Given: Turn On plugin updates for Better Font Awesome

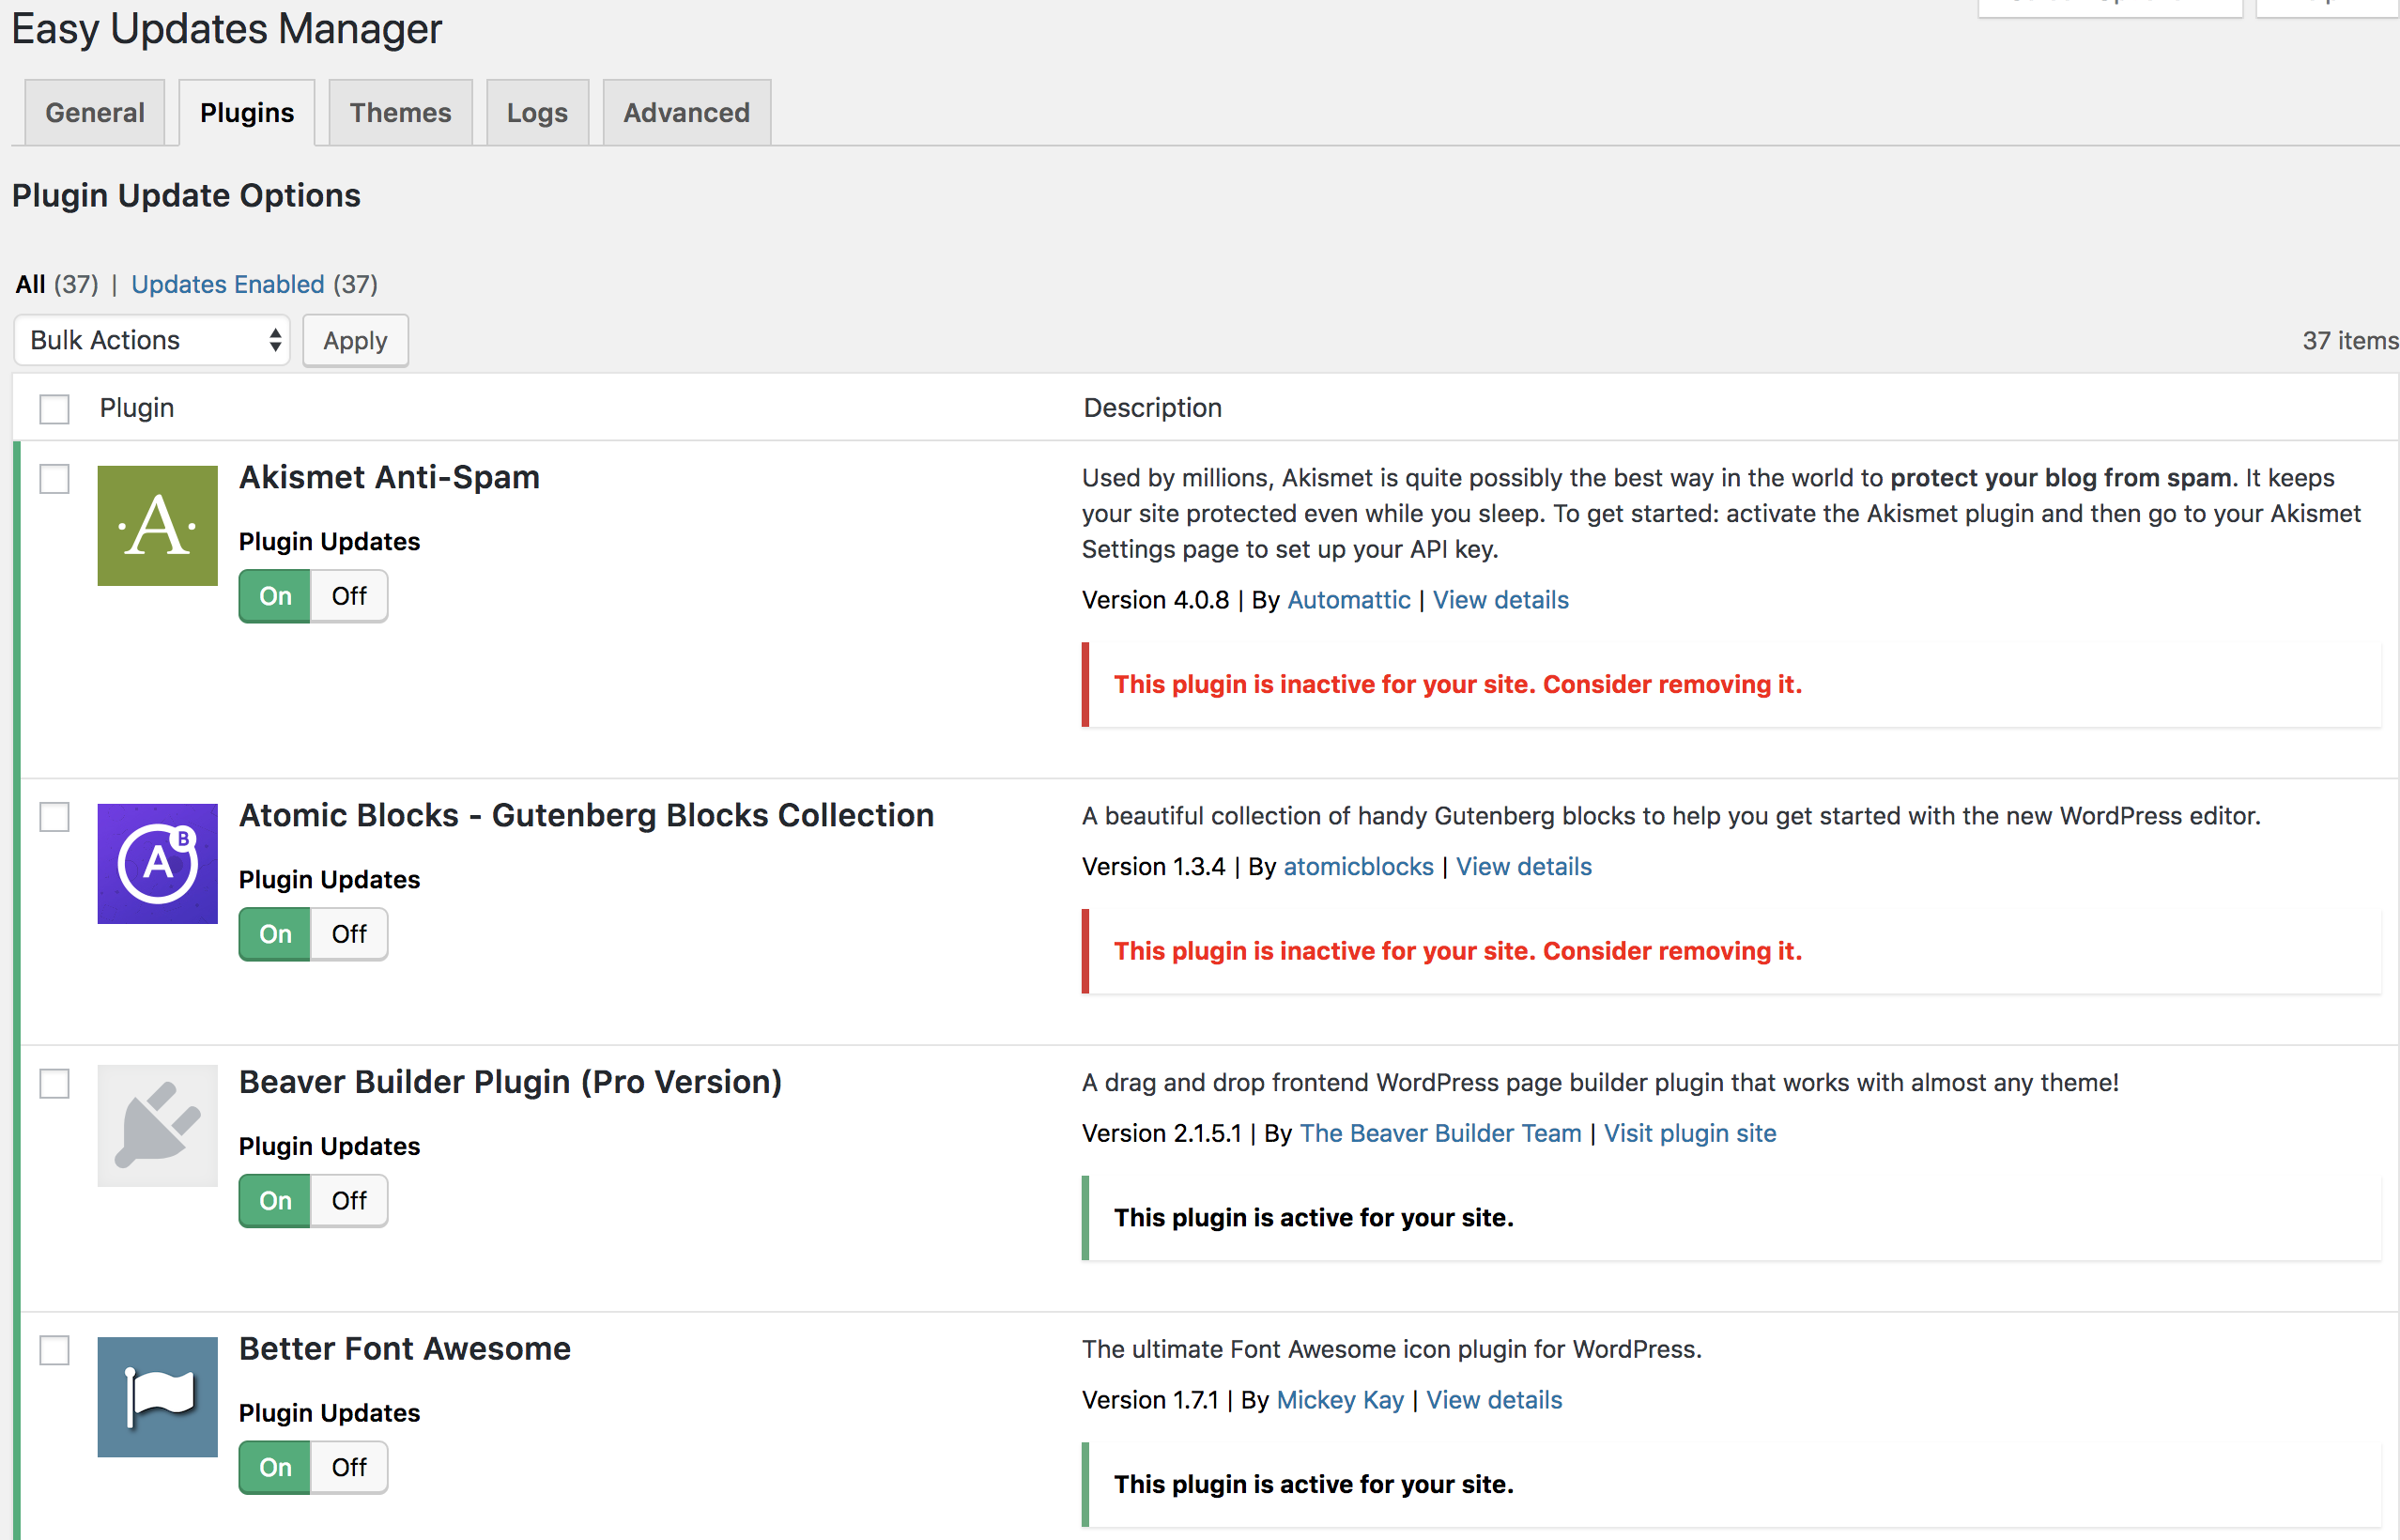Looking at the screenshot, I should (275, 1468).
